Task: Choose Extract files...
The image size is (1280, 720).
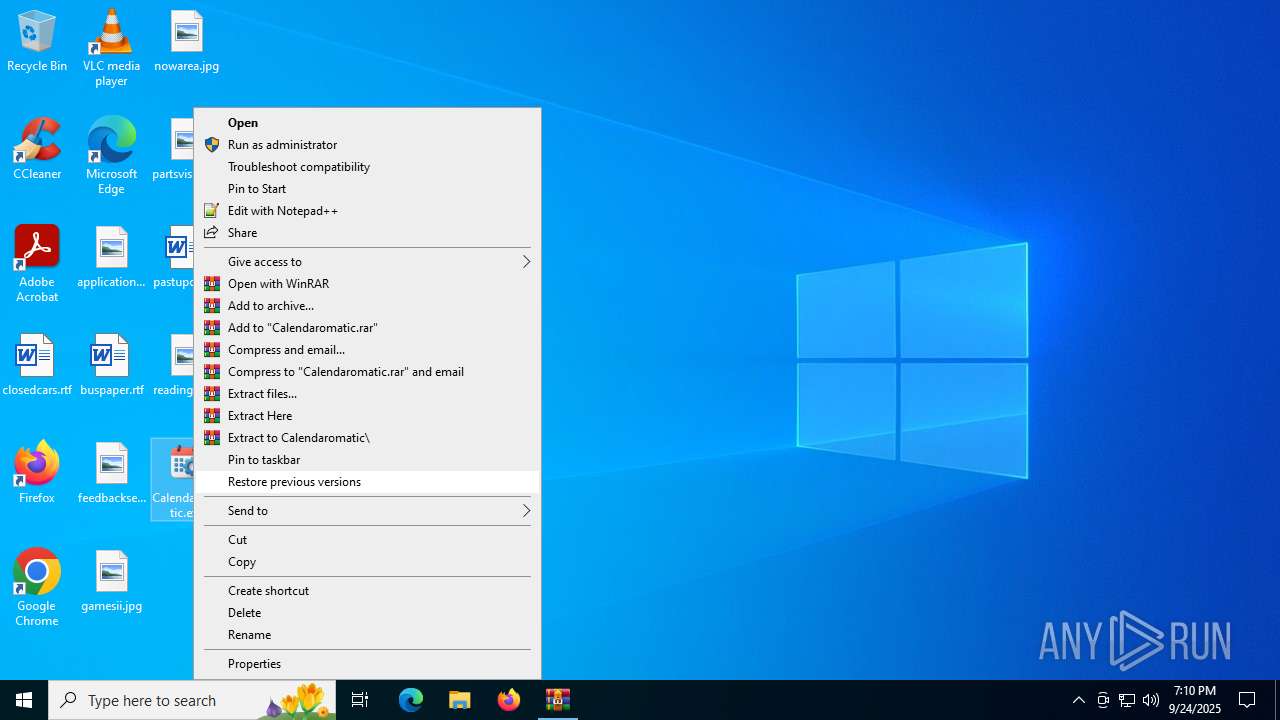Action: (367, 394)
